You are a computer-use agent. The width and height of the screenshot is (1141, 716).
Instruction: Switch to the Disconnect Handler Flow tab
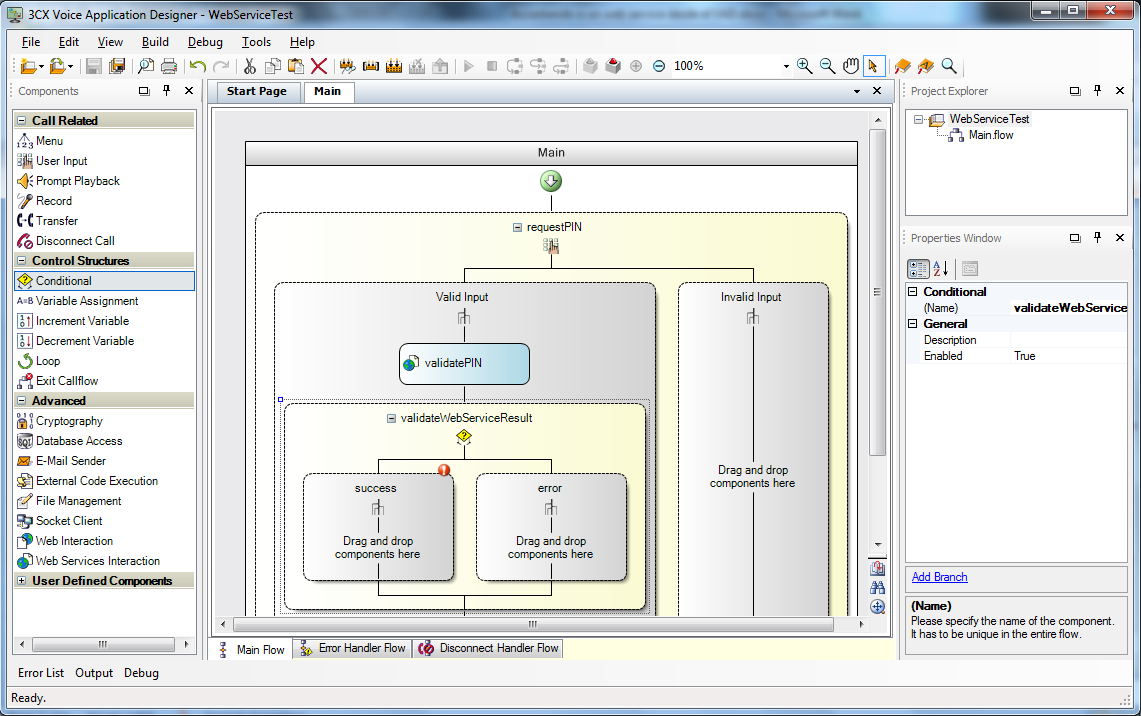click(488, 648)
